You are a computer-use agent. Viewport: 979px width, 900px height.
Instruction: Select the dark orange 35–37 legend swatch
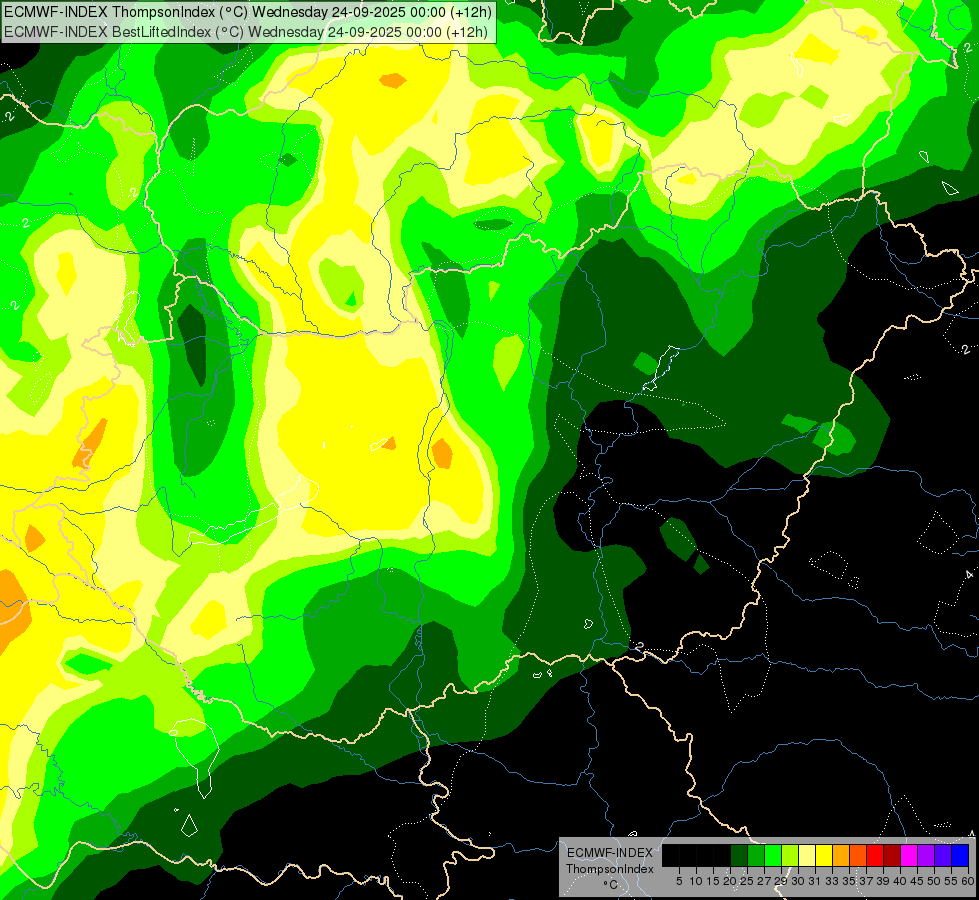858,855
